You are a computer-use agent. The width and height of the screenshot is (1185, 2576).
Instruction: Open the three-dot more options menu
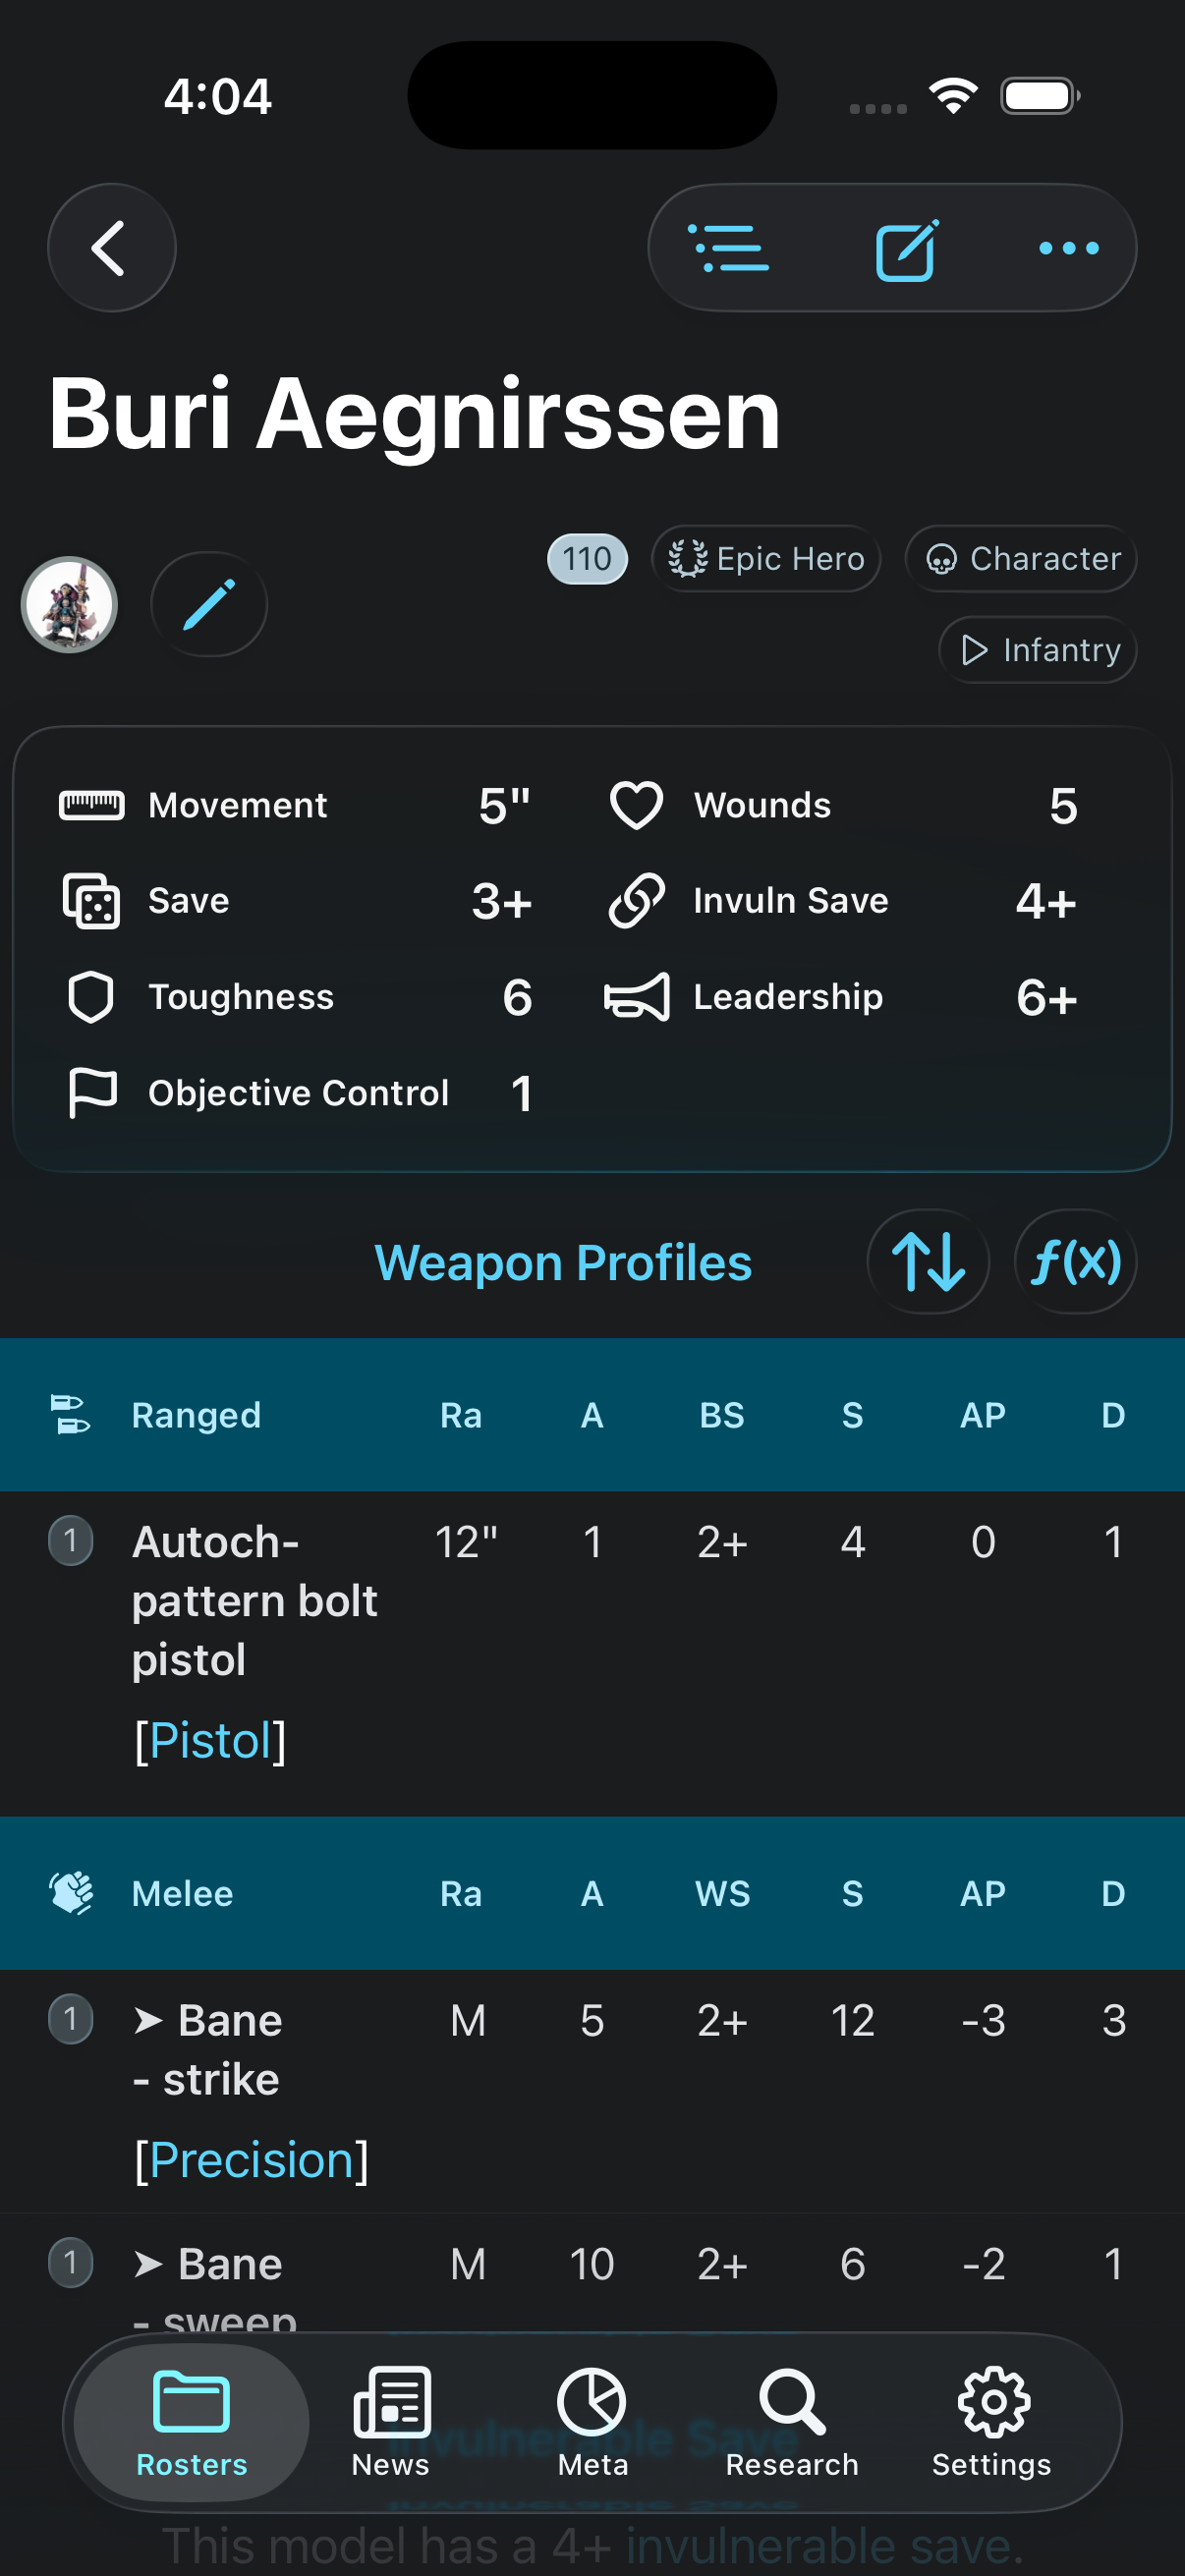1068,248
